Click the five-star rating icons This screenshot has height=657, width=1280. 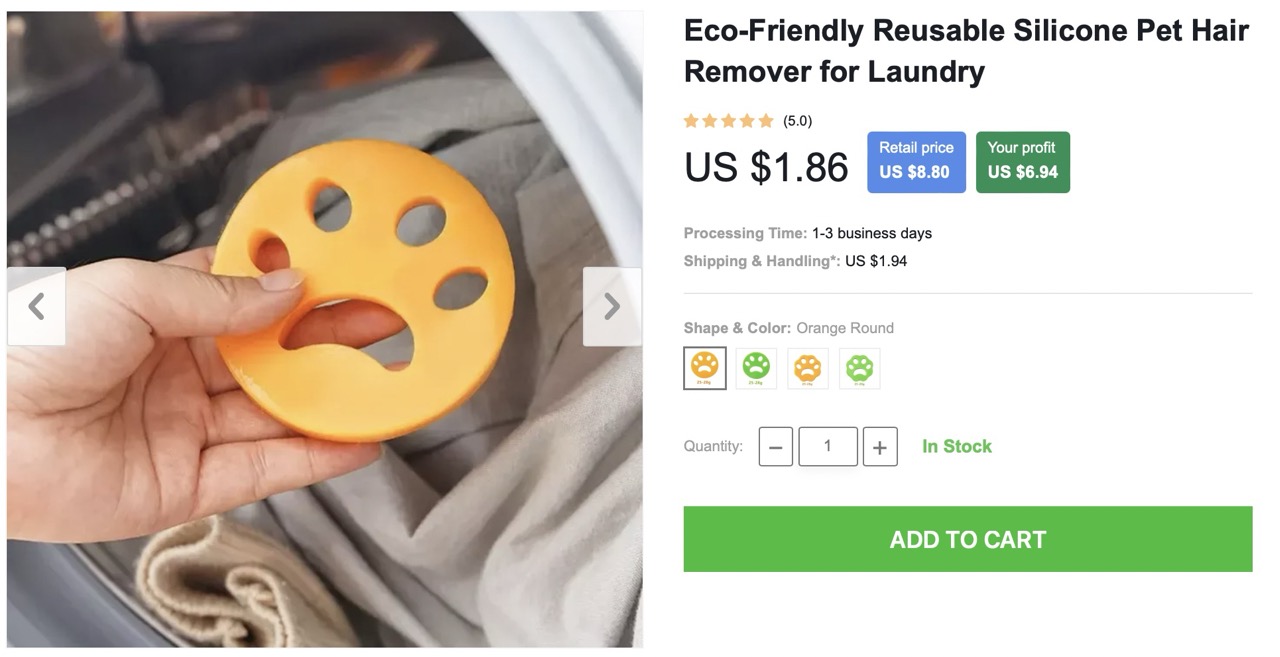[729, 121]
